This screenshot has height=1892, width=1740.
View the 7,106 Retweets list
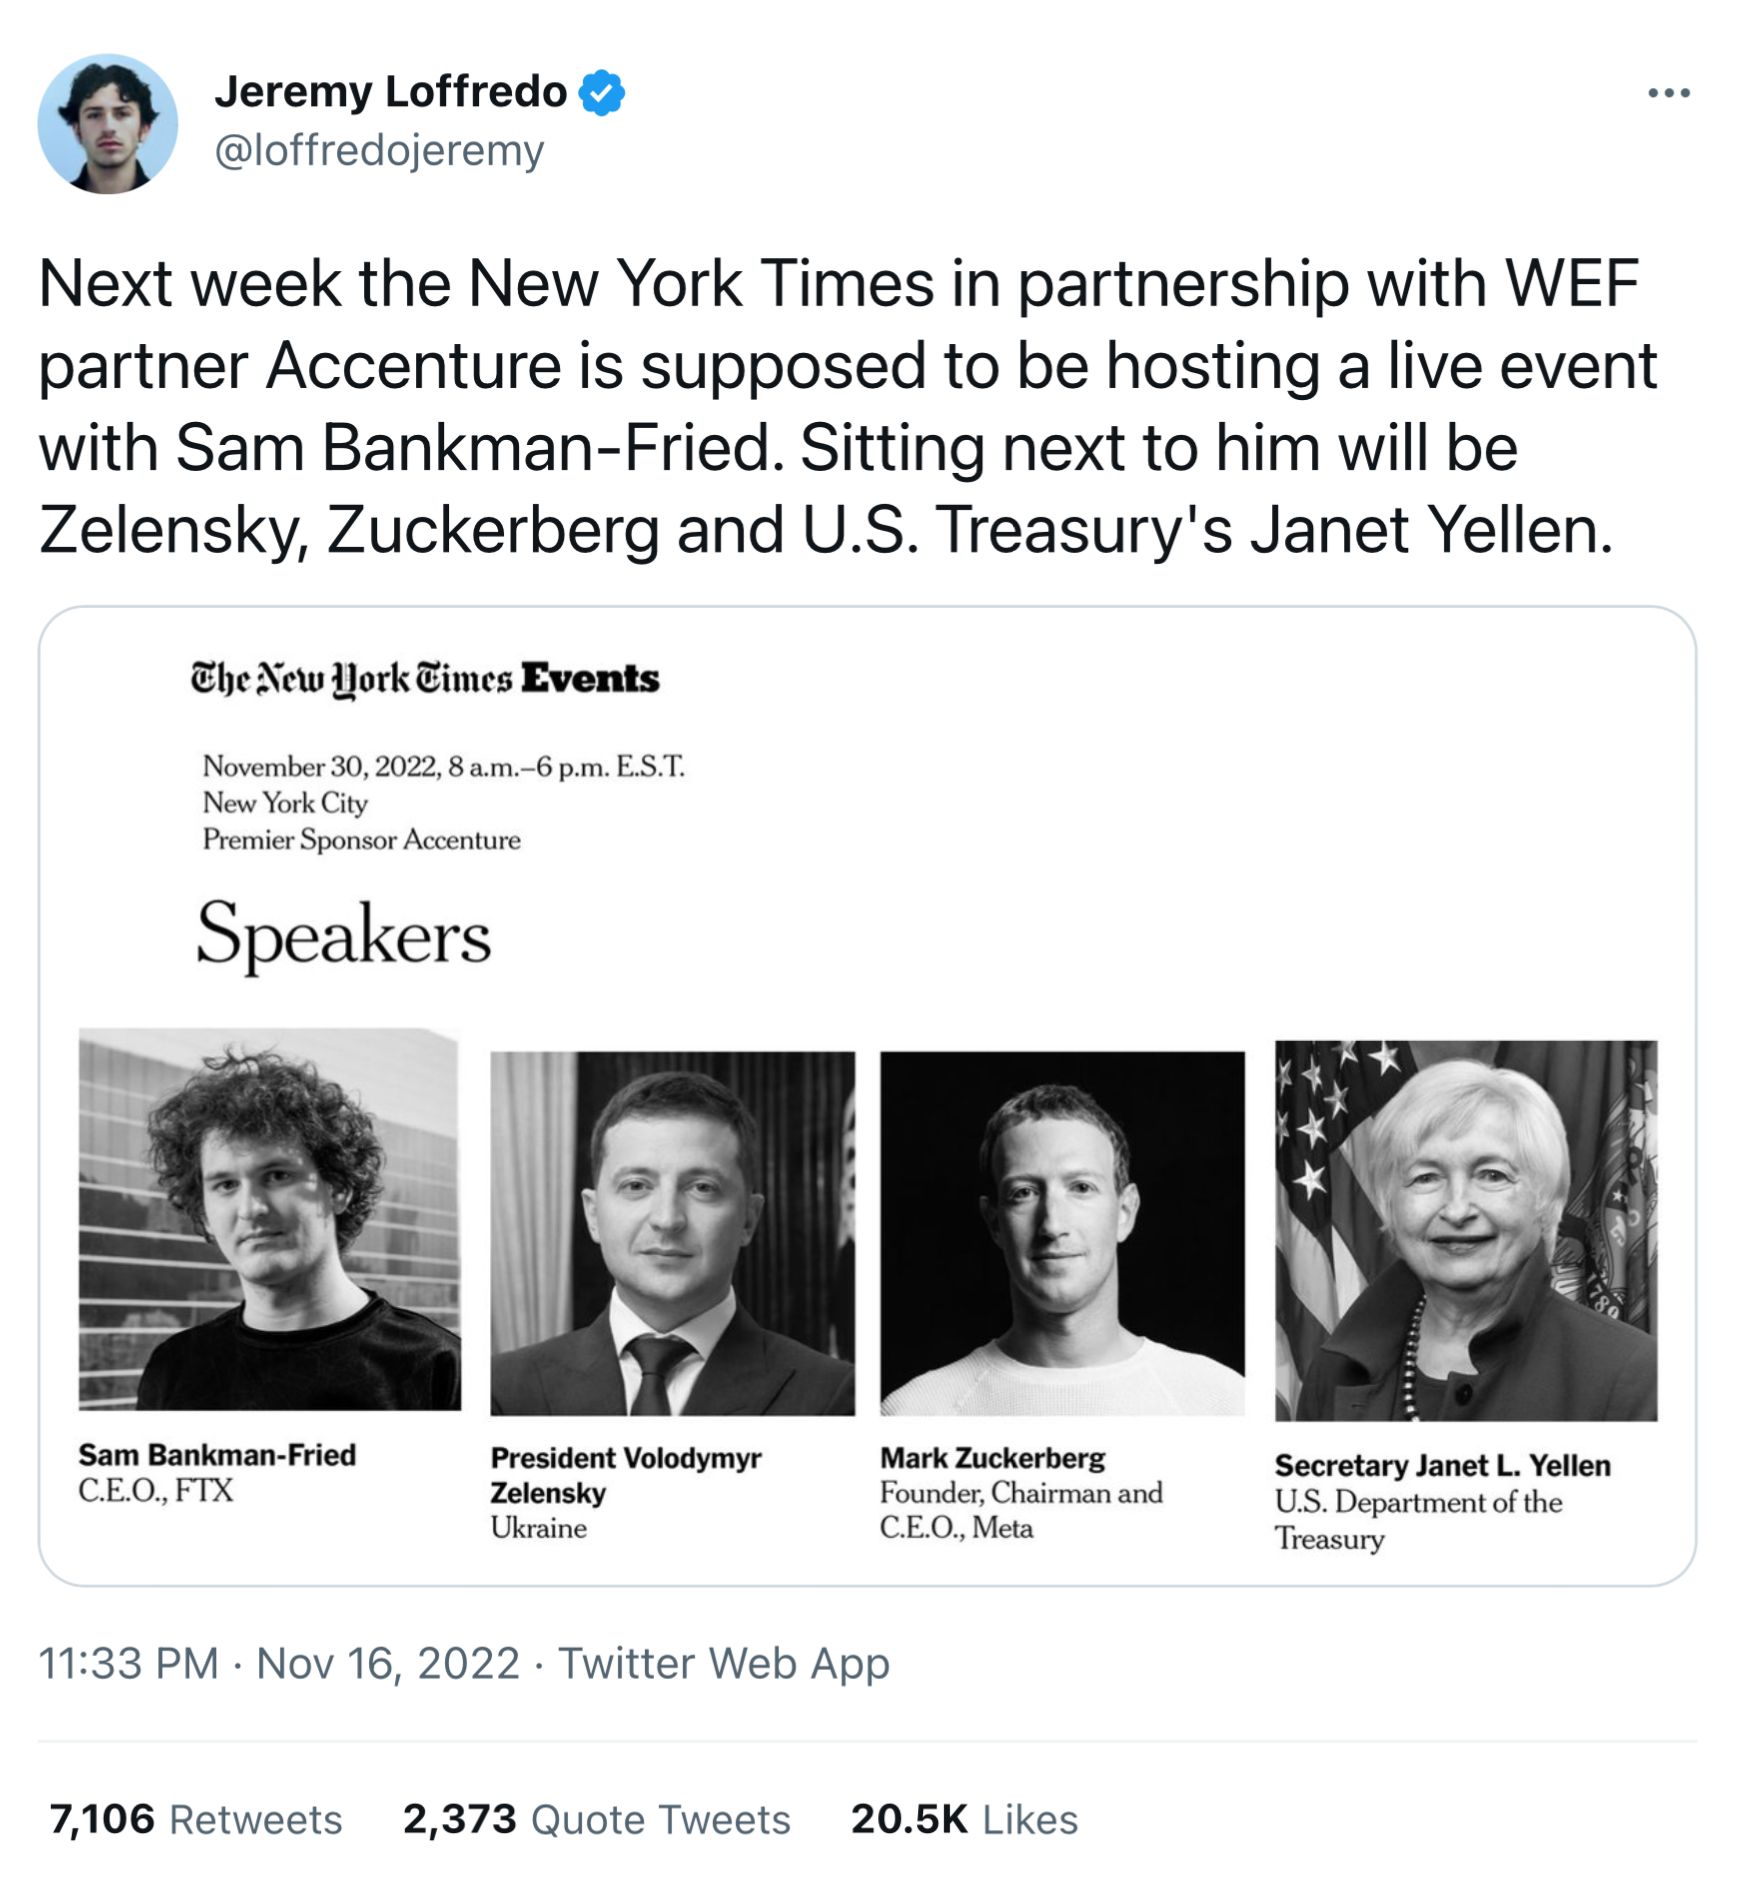tap(196, 1820)
